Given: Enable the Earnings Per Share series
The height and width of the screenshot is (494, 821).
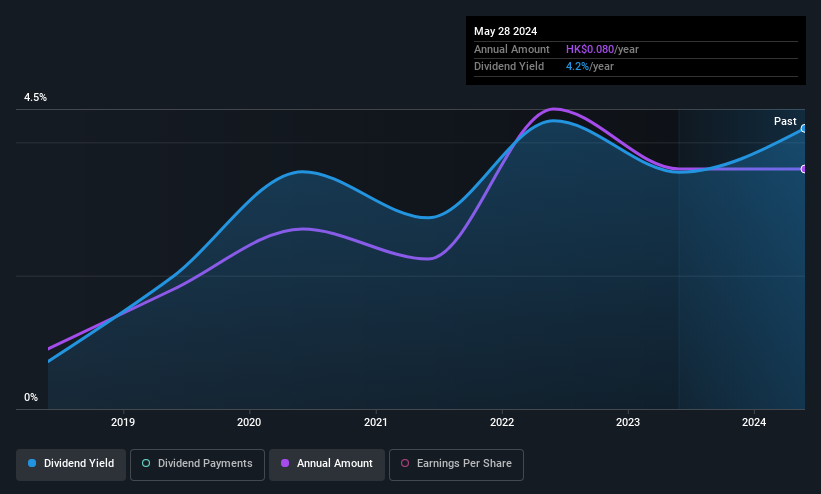Looking at the screenshot, I should [x=456, y=464].
